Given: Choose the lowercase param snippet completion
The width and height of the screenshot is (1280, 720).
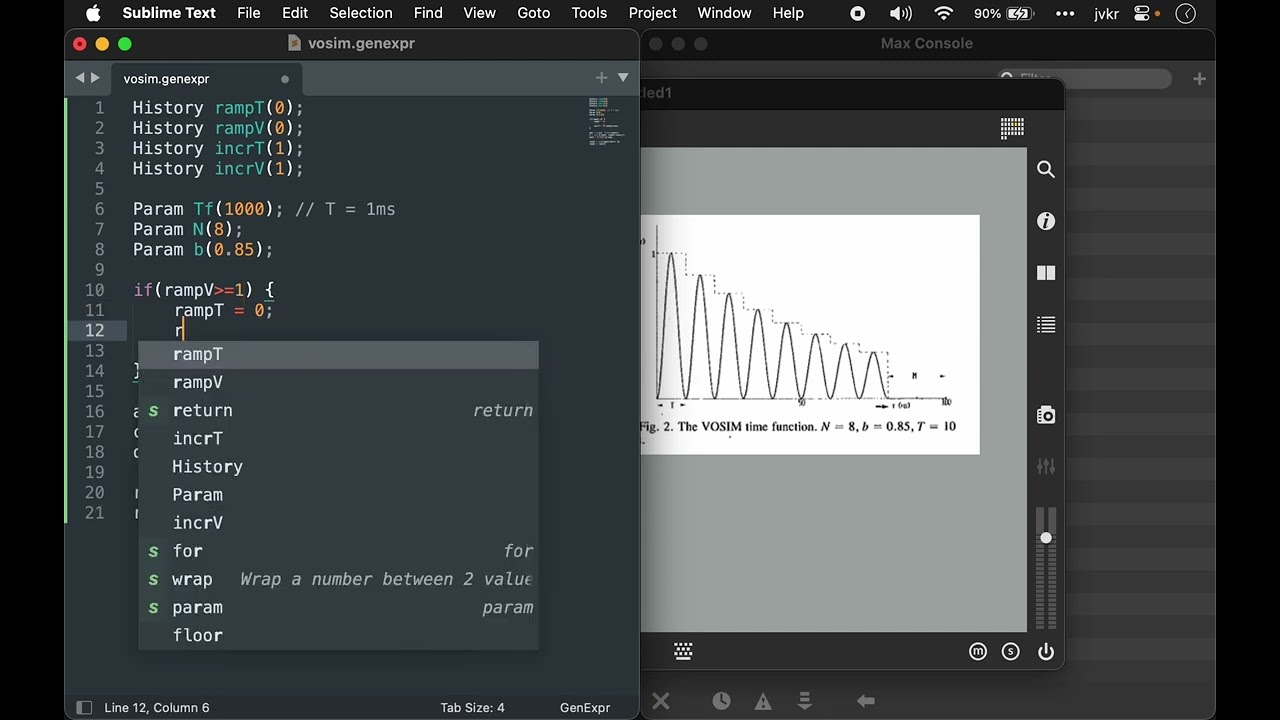Looking at the screenshot, I should [338, 607].
